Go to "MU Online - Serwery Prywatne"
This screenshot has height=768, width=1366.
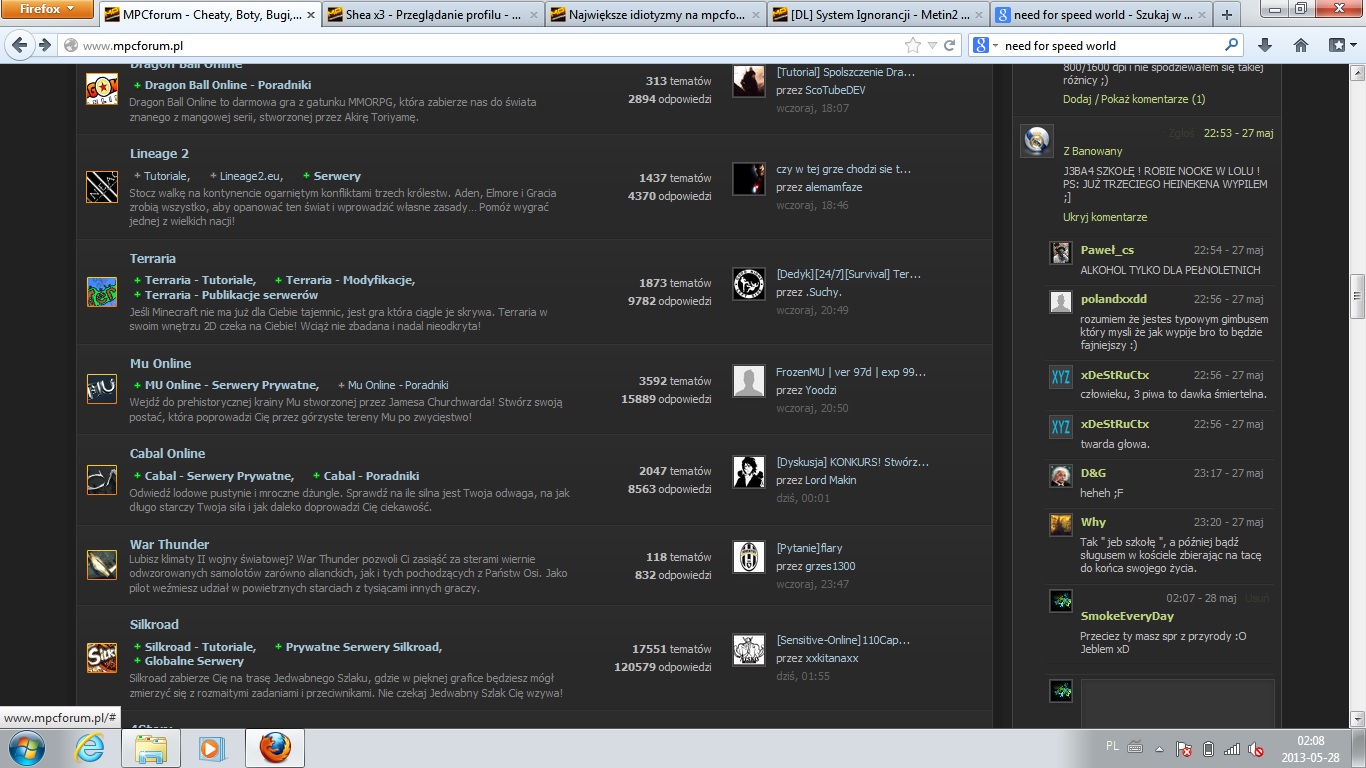(231, 385)
